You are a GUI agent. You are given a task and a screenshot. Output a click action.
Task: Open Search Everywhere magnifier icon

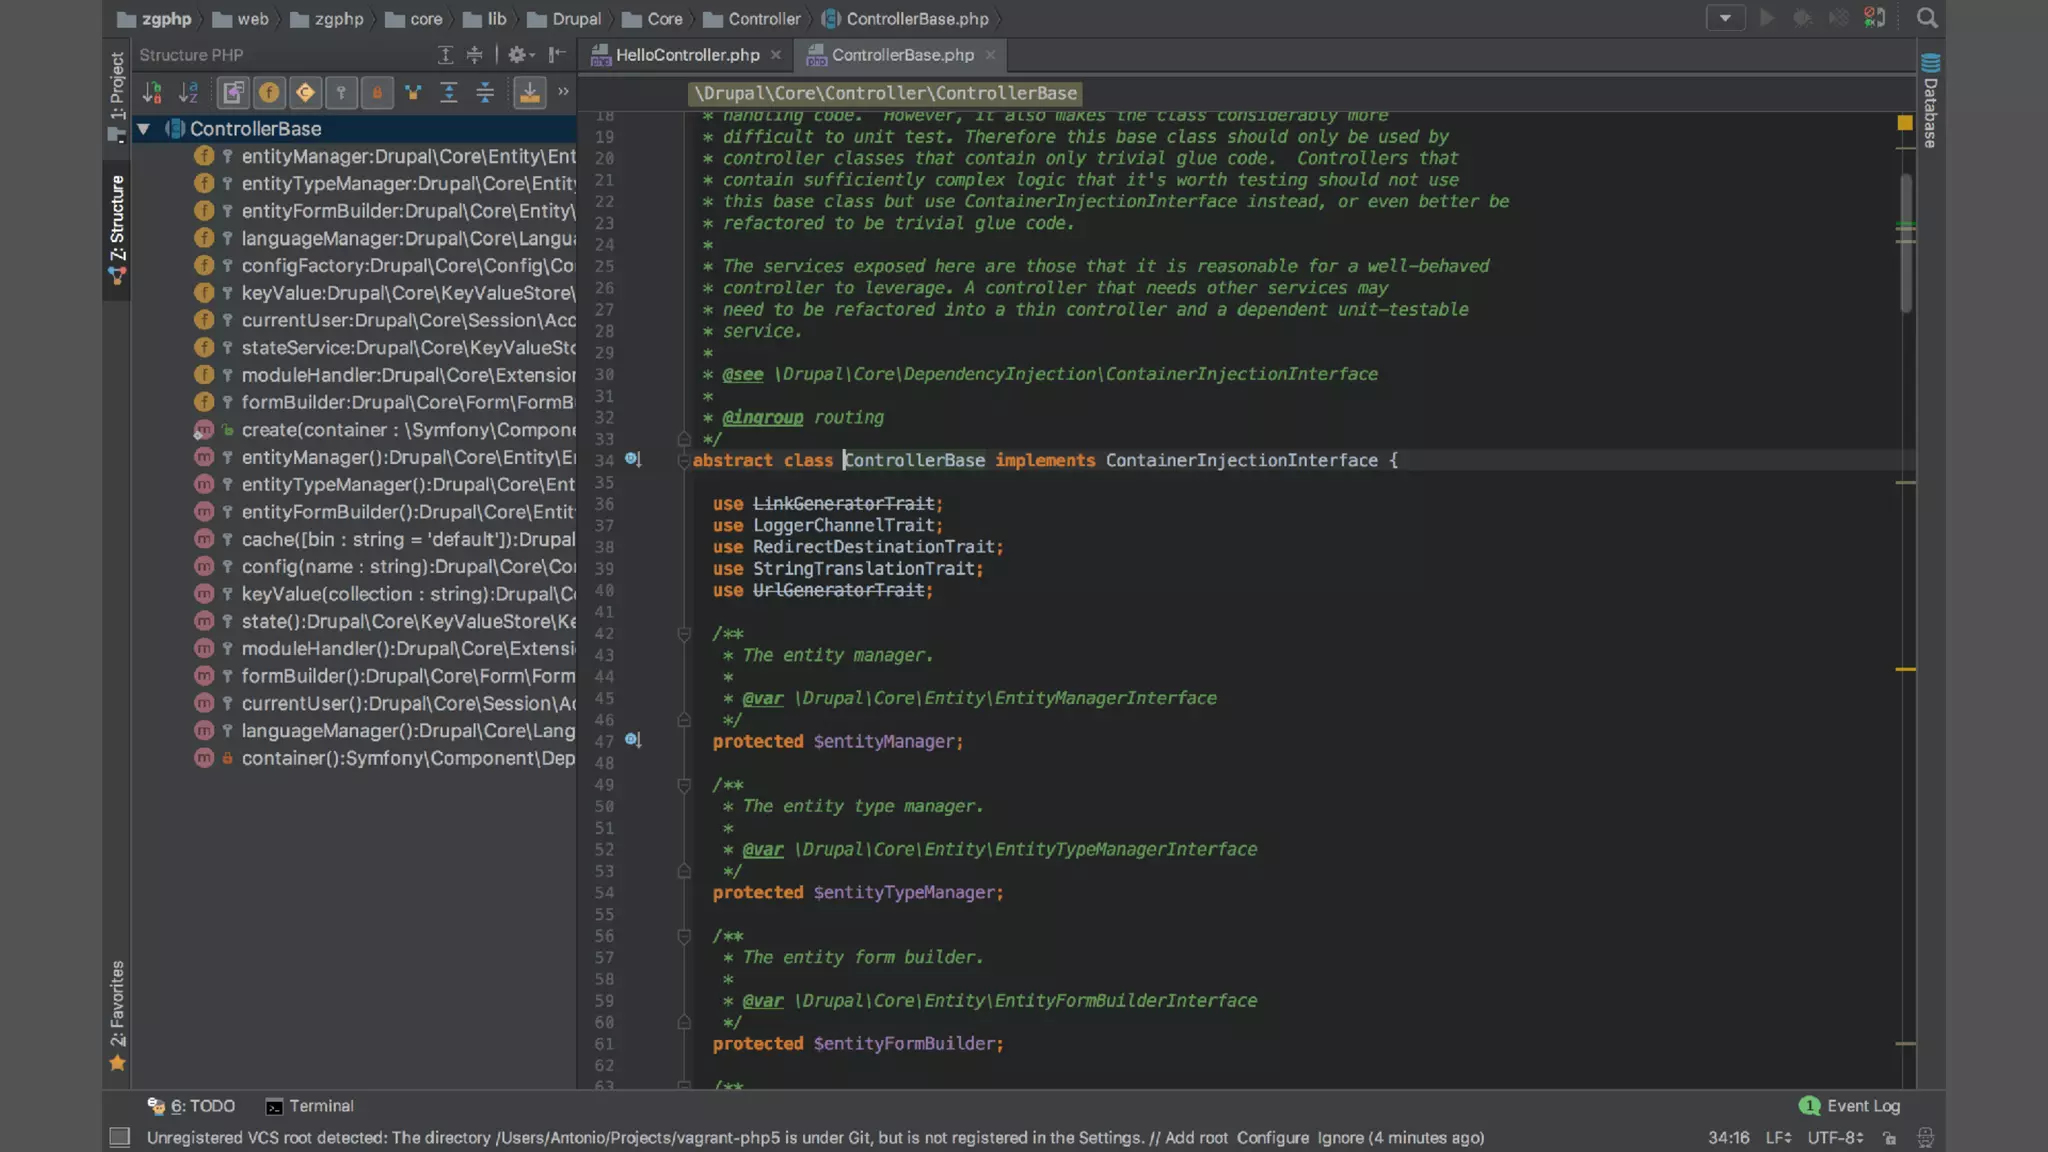[x=1927, y=18]
